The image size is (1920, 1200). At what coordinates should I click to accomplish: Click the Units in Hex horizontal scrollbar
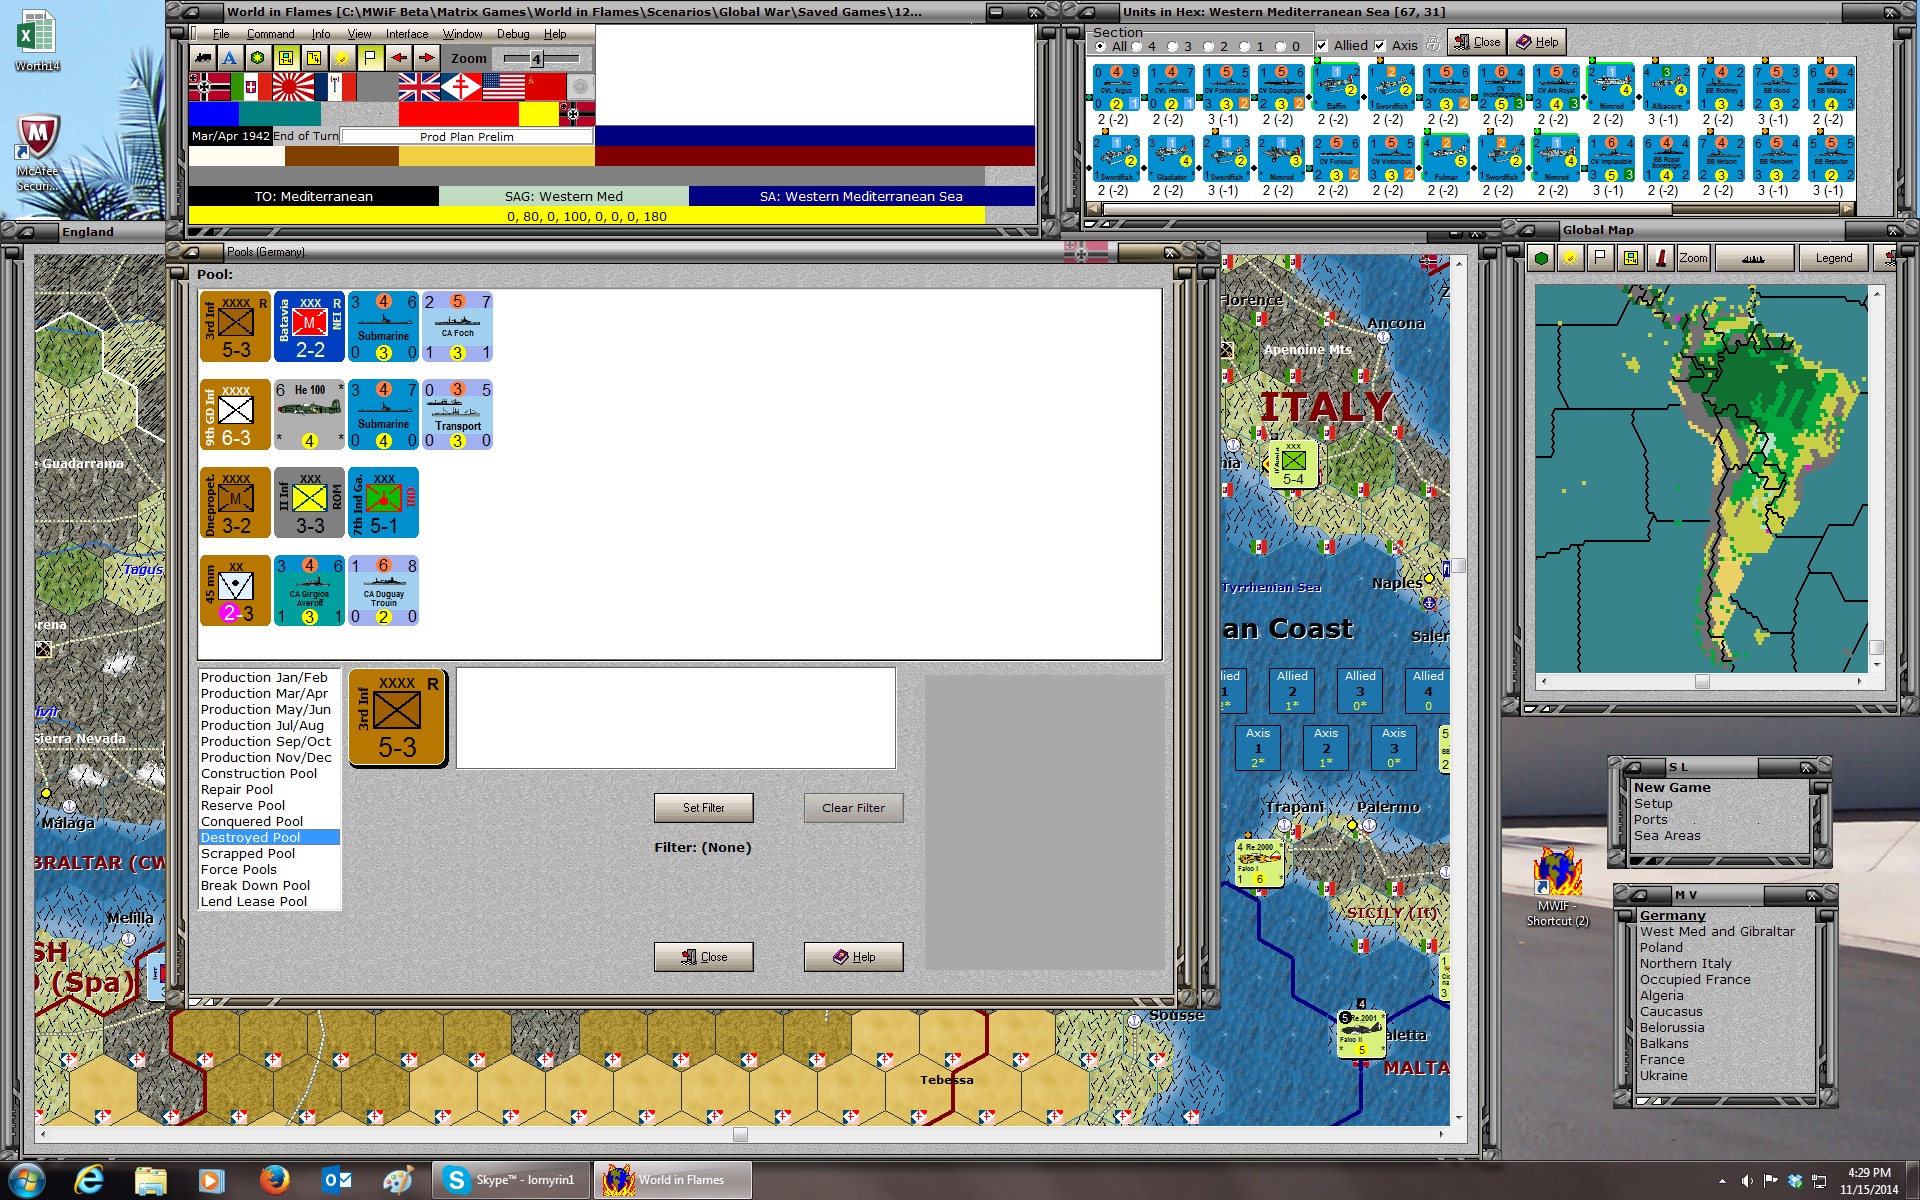(x=1470, y=210)
